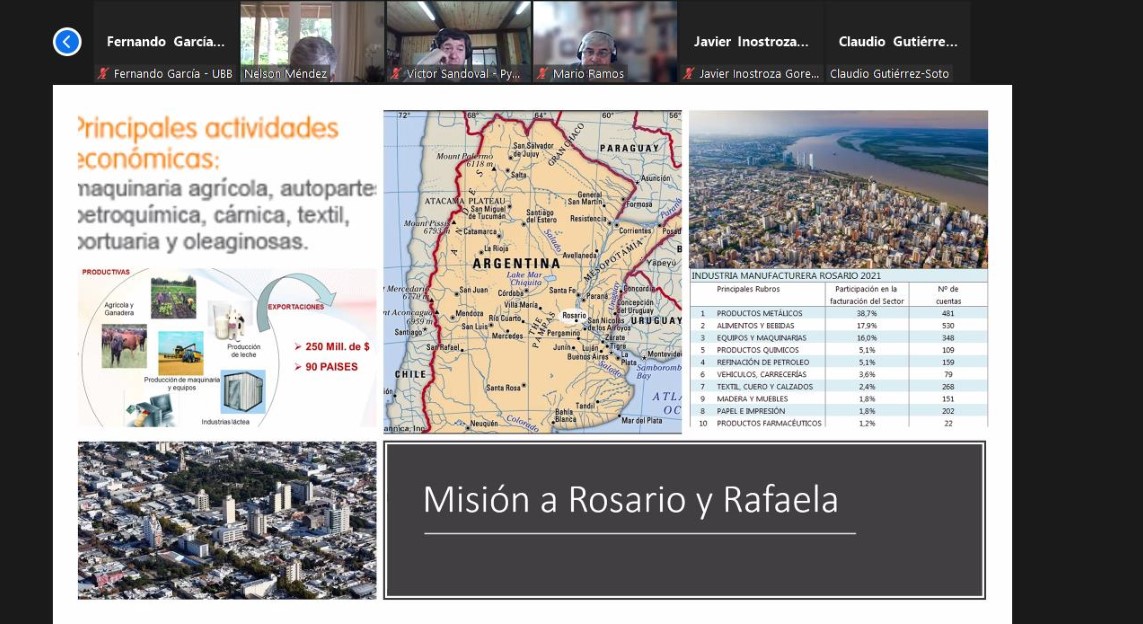The width and height of the screenshot is (1143, 624).
Task: Click the Claudio Gutiérrez-Soto name label
Action: click(889, 74)
